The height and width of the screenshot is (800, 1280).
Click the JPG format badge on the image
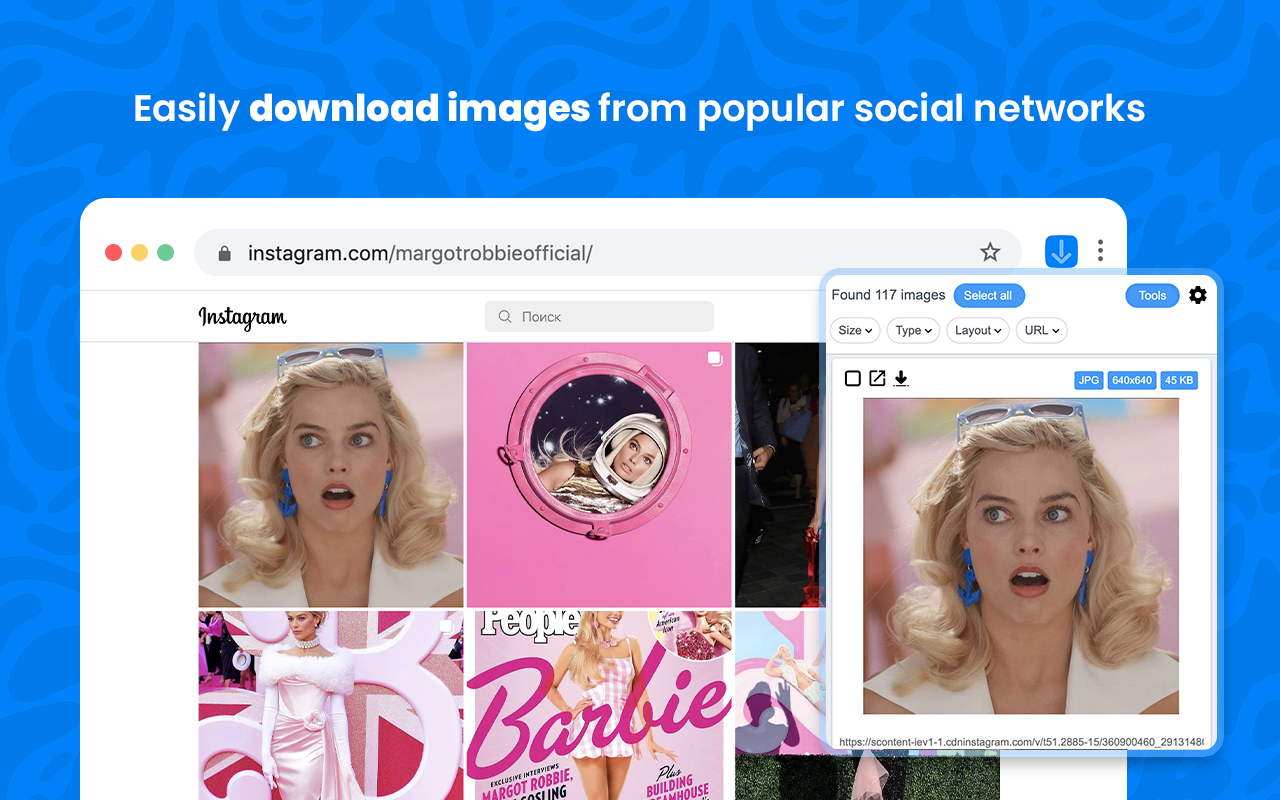1088,380
